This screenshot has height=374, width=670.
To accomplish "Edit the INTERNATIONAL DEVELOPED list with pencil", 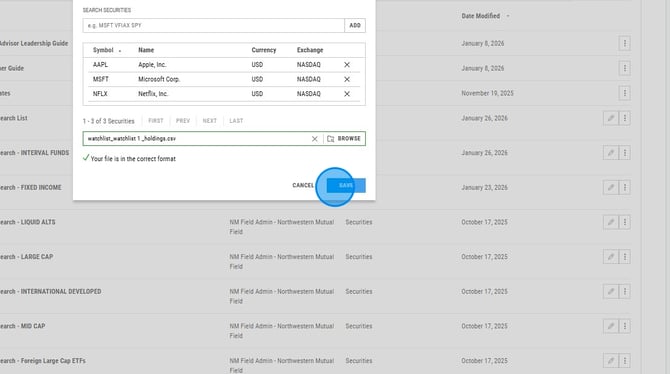I will (x=611, y=291).
